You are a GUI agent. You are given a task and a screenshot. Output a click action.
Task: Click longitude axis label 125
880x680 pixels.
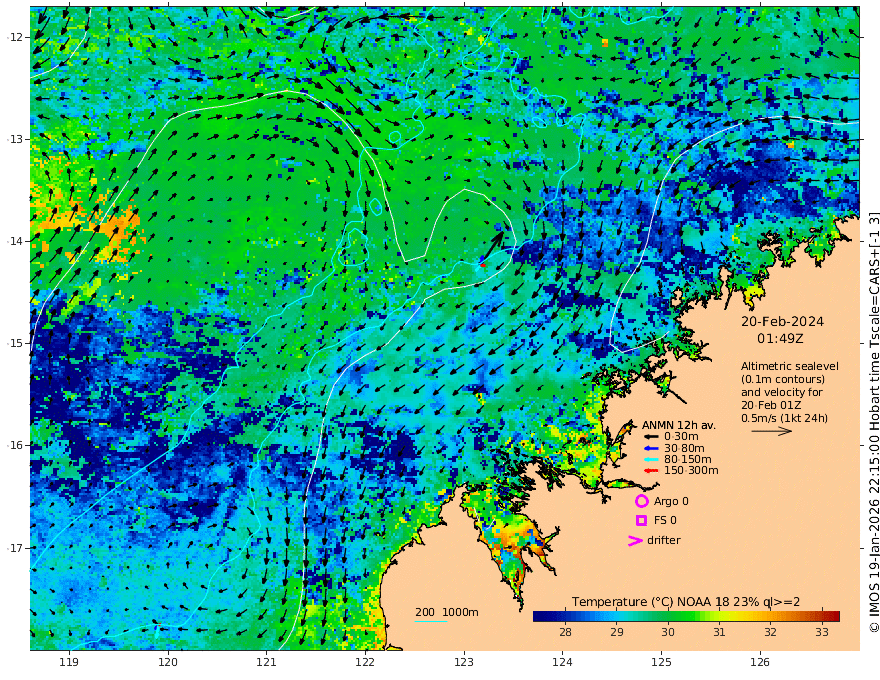[x=662, y=662]
